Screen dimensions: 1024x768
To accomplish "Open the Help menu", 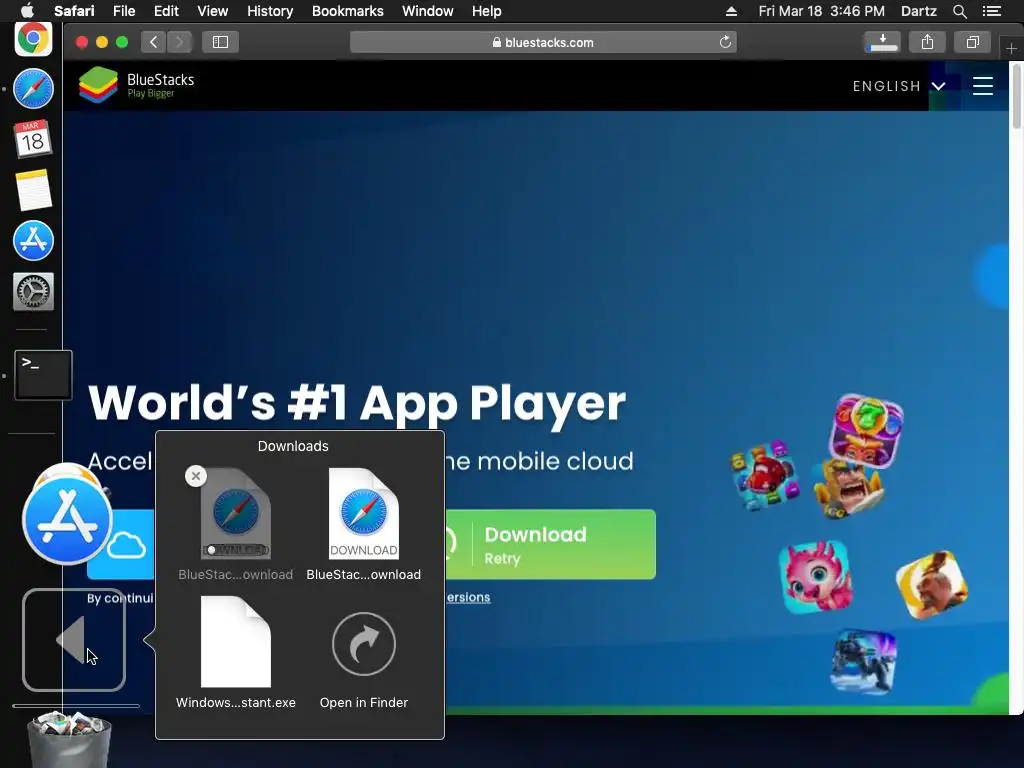I will point(487,11).
